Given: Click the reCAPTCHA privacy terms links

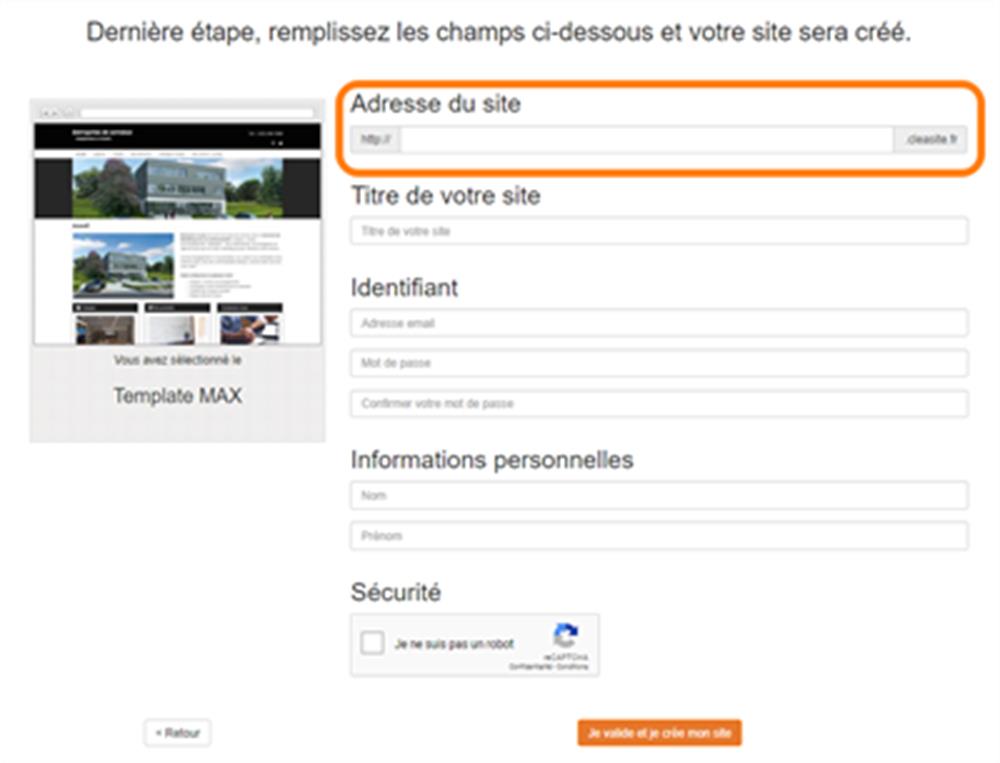Looking at the screenshot, I should coord(548,667).
